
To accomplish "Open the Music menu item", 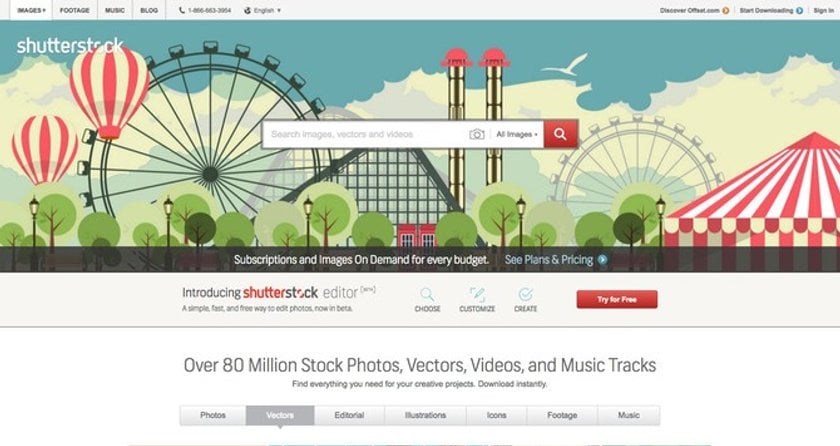I will (115, 10).
